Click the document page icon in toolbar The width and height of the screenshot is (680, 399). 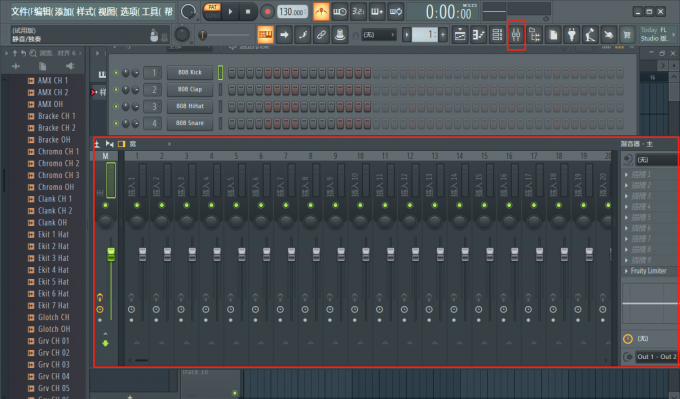[x=553, y=35]
